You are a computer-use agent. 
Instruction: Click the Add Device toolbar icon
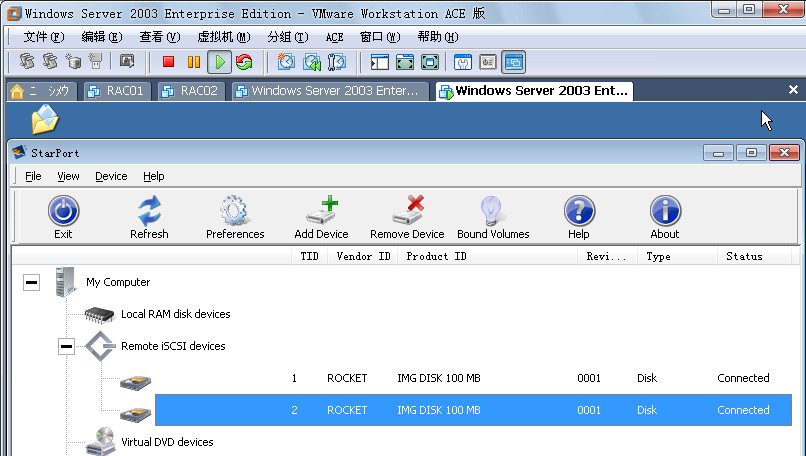(x=321, y=210)
